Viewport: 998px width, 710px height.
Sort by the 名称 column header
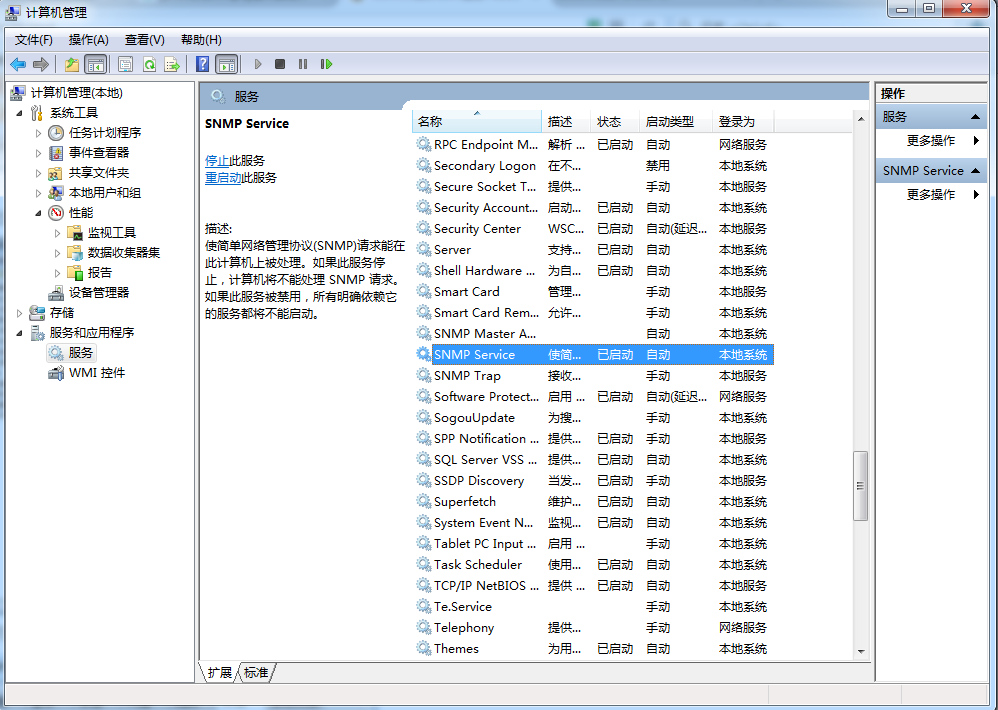click(x=477, y=122)
